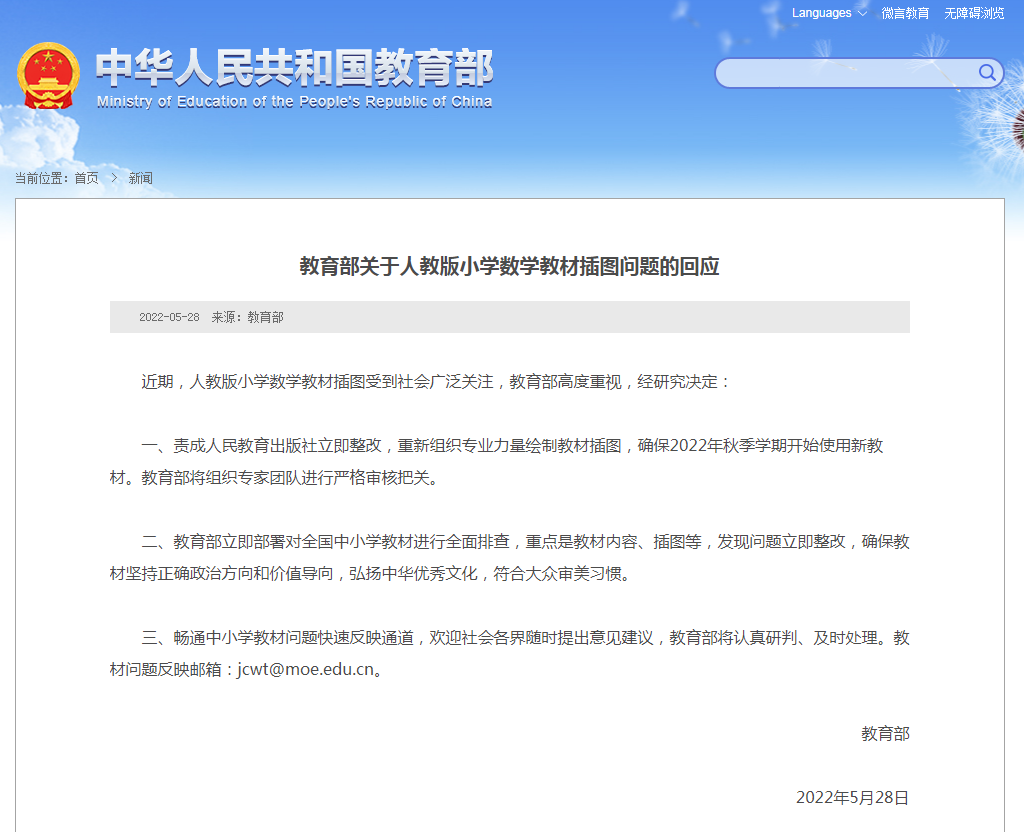Screen dimensions: 1024x832
Task: Go to 首页 in breadcrumb
Action: click(x=86, y=178)
